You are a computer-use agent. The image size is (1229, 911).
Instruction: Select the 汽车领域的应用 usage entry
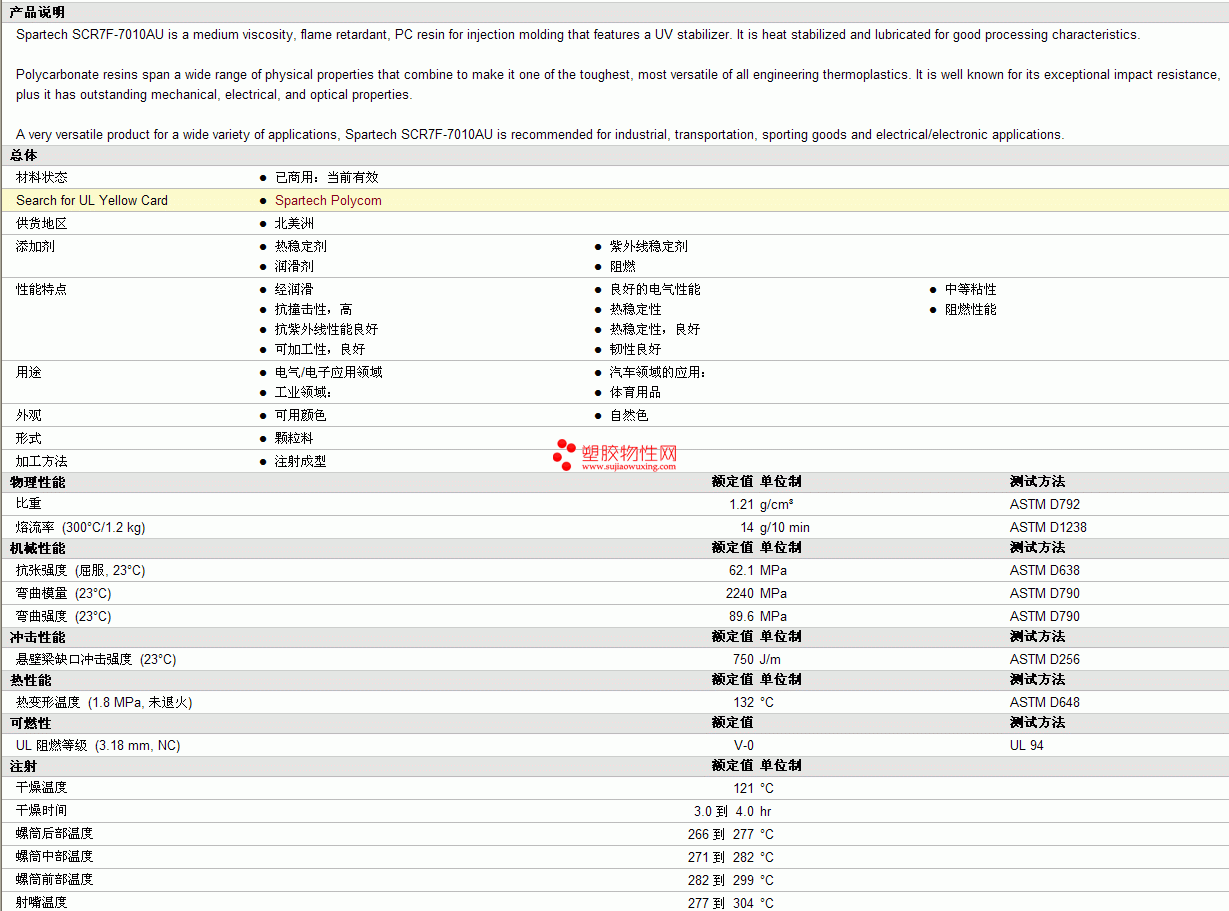tap(659, 372)
